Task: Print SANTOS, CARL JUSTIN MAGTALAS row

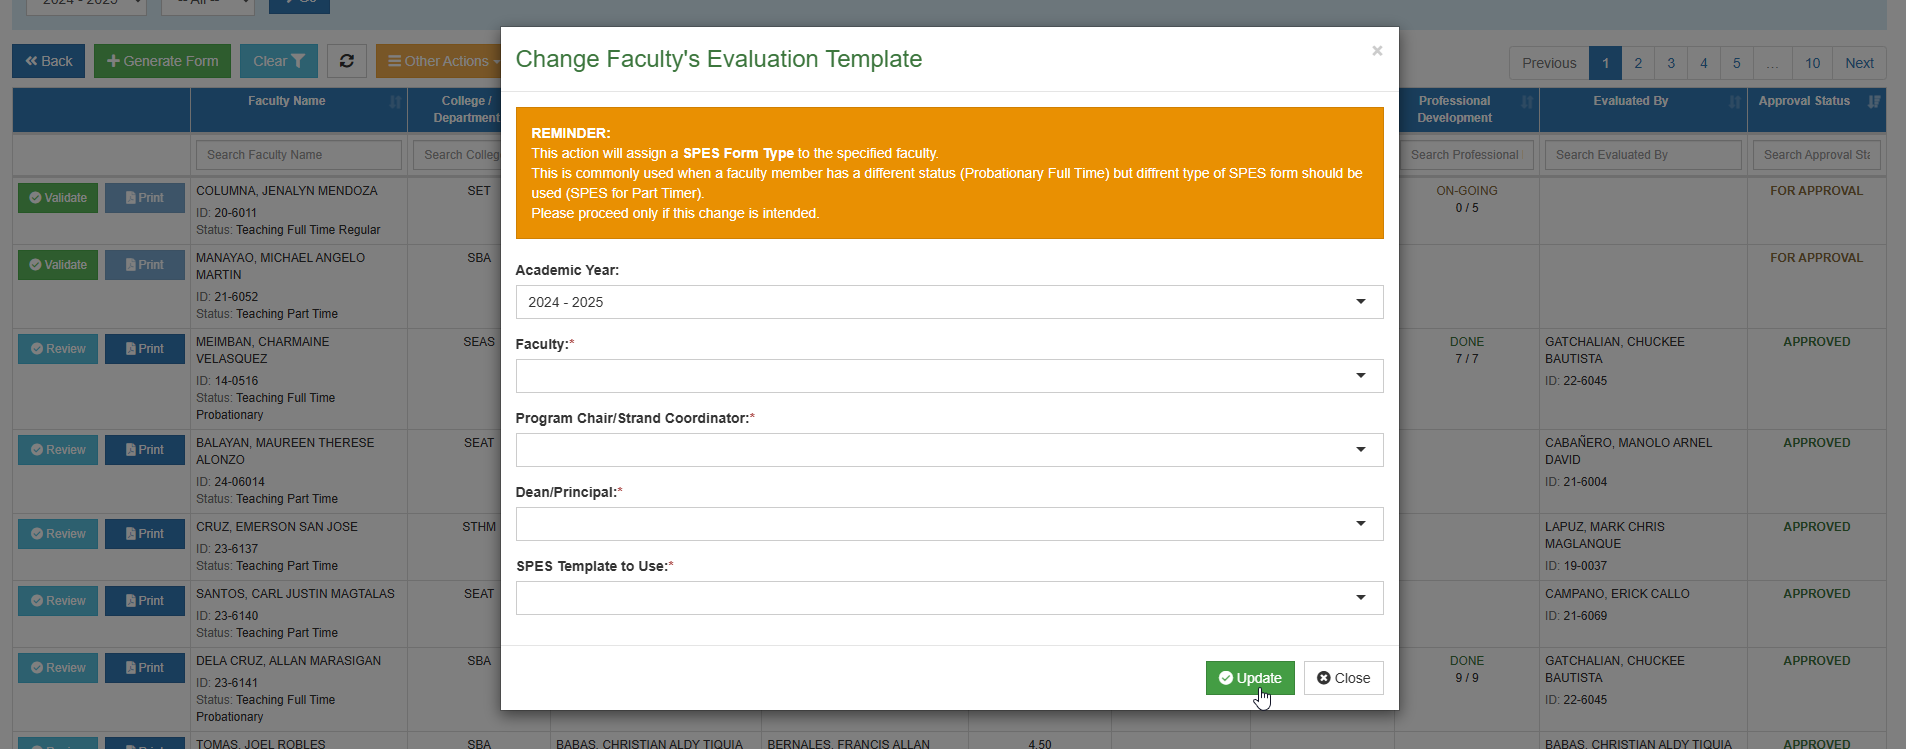Action: pyautogui.click(x=145, y=601)
